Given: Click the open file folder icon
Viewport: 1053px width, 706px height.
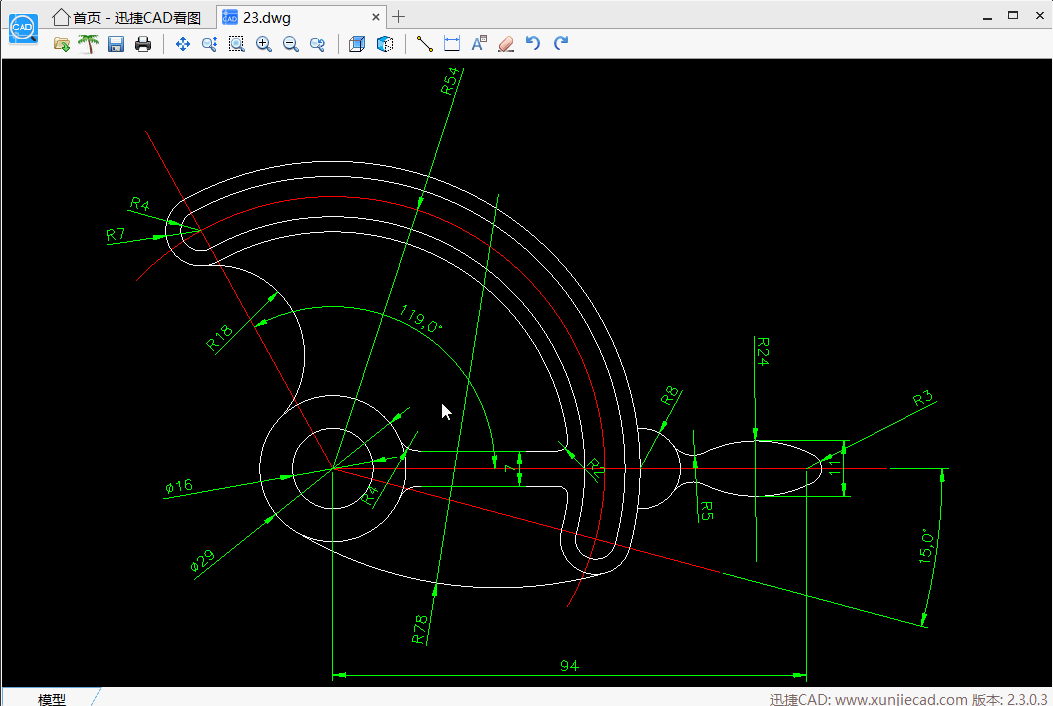Looking at the screenshot, I should (x=62, y=44).
